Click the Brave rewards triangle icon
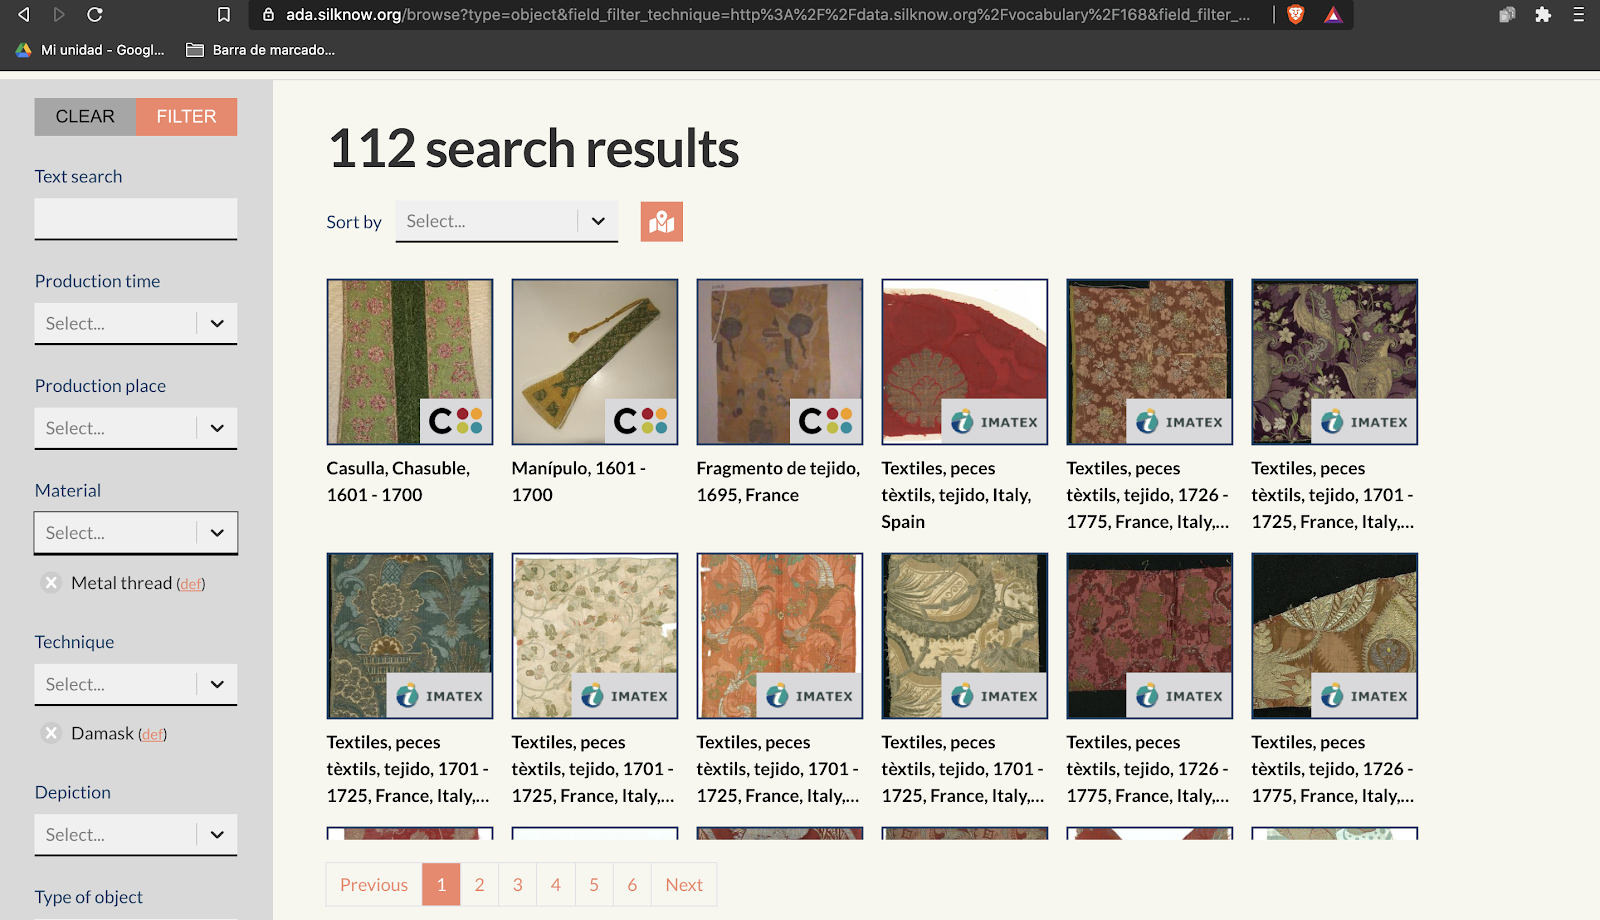 (1333, 14)
